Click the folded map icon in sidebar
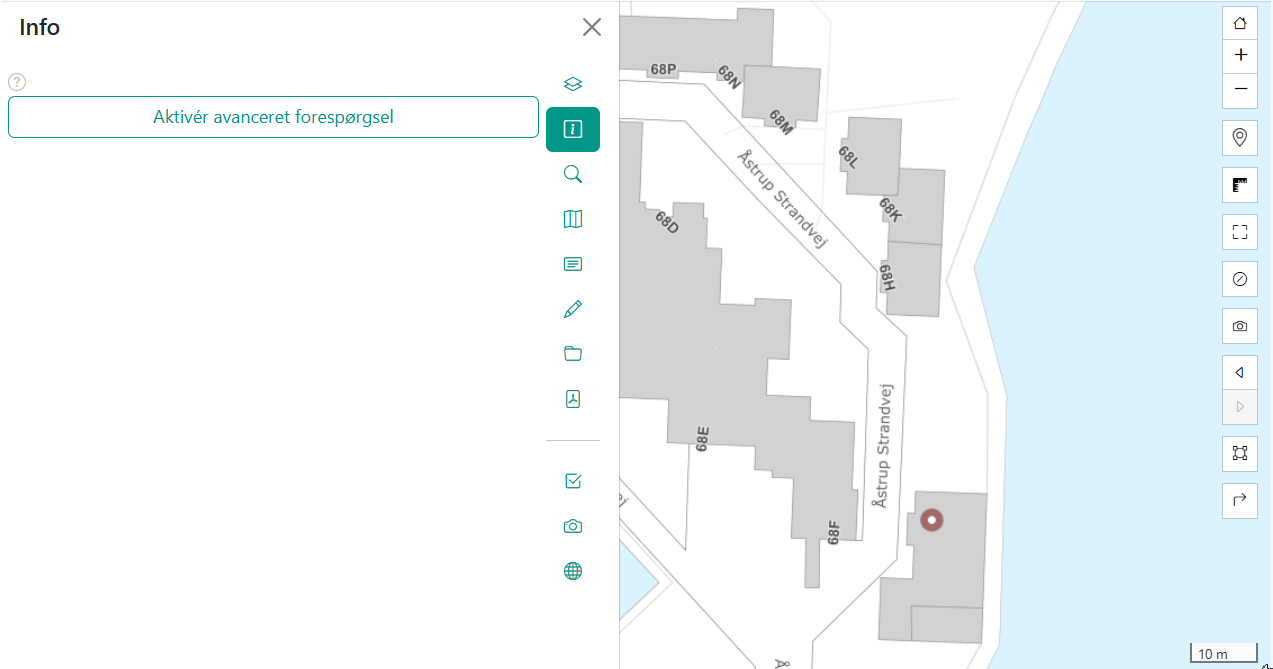This screenshot has width=1273, height=669. (572, 219)
